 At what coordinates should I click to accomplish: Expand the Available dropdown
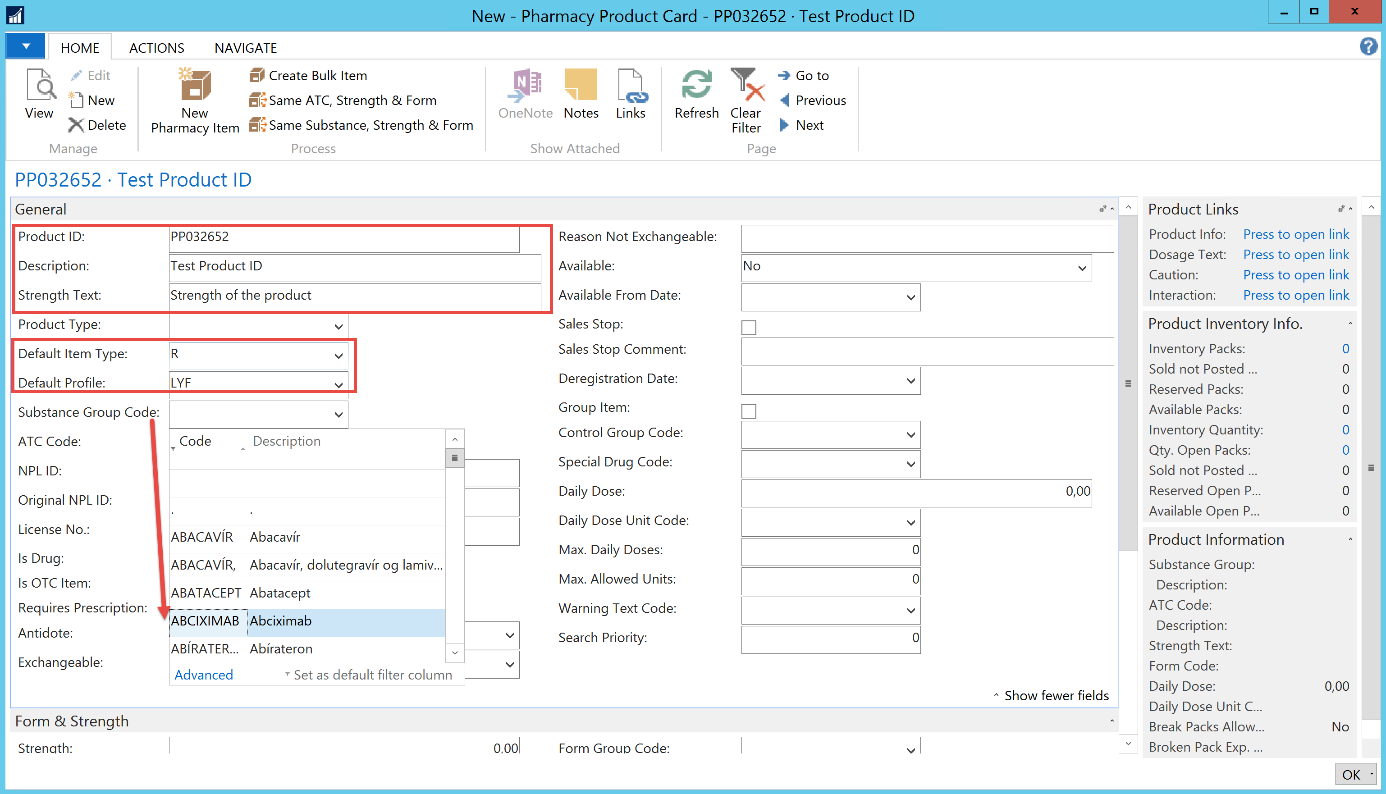click(x=1081, y=268)
